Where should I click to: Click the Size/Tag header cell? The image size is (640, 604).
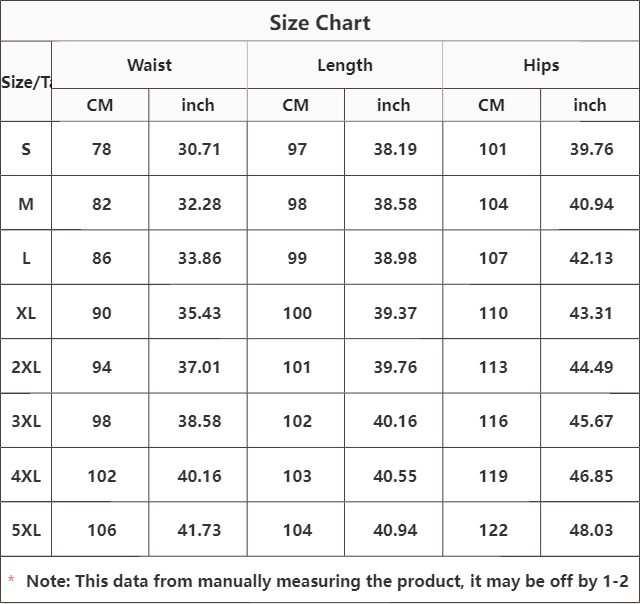tap(26, 82)
